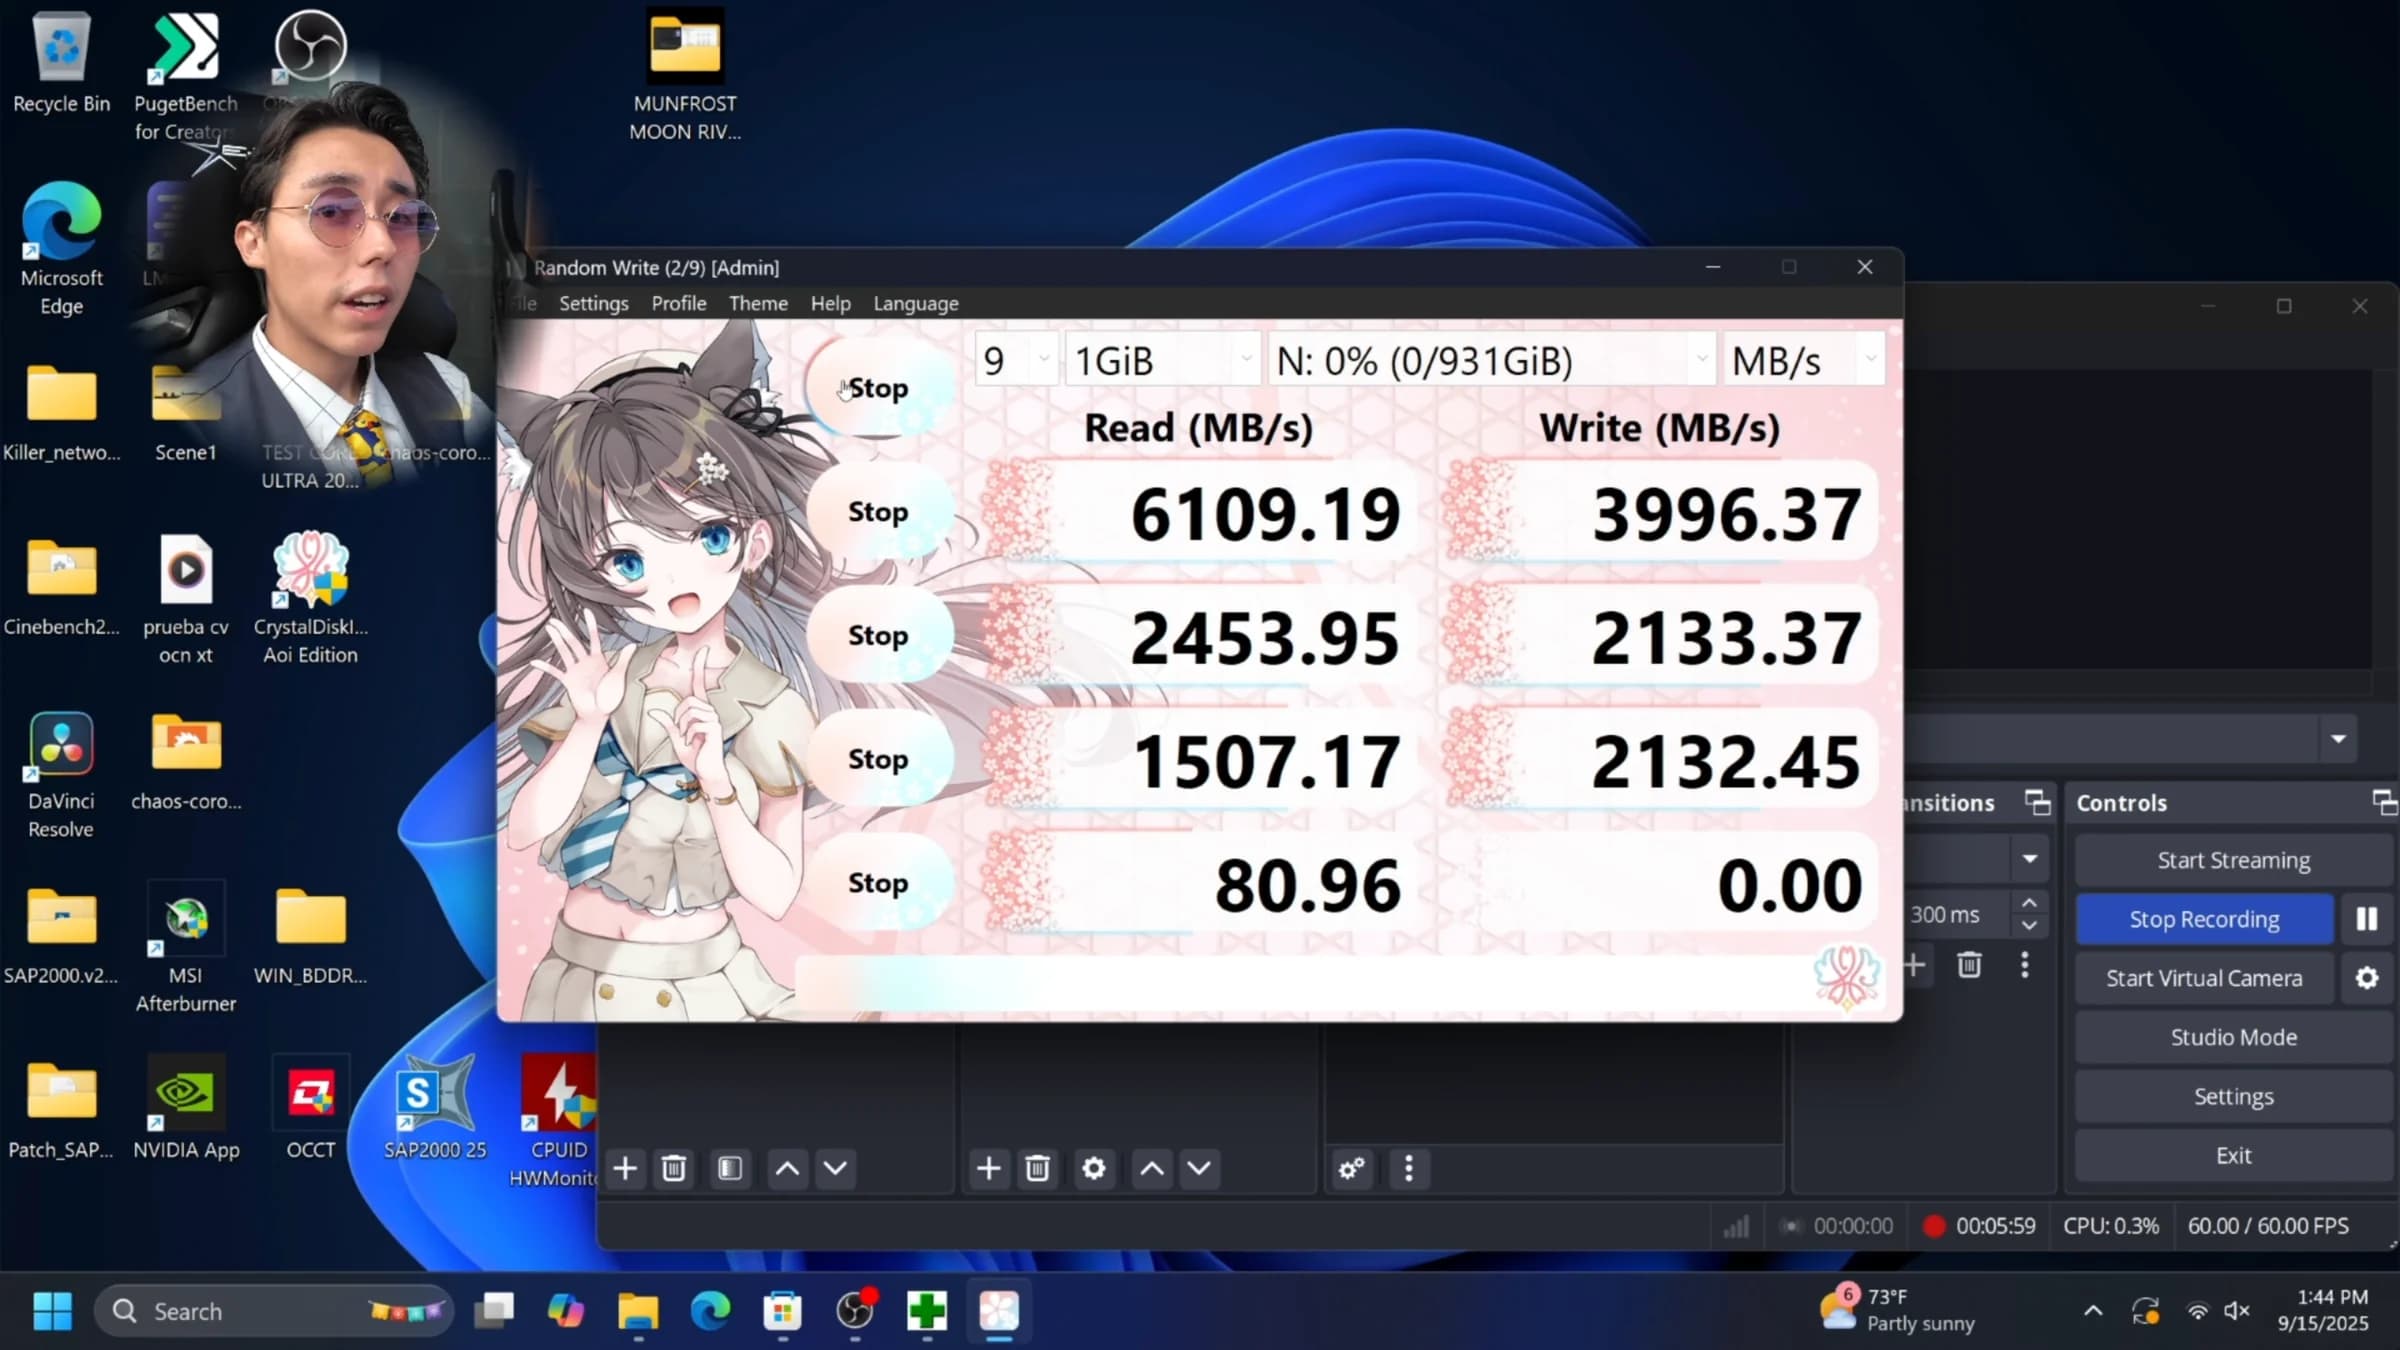Image resolution: width=2400 pixels, height=1350 pixels.
Task: Open Language menu in CrystalDiskMark
Action: pos(916,303)
